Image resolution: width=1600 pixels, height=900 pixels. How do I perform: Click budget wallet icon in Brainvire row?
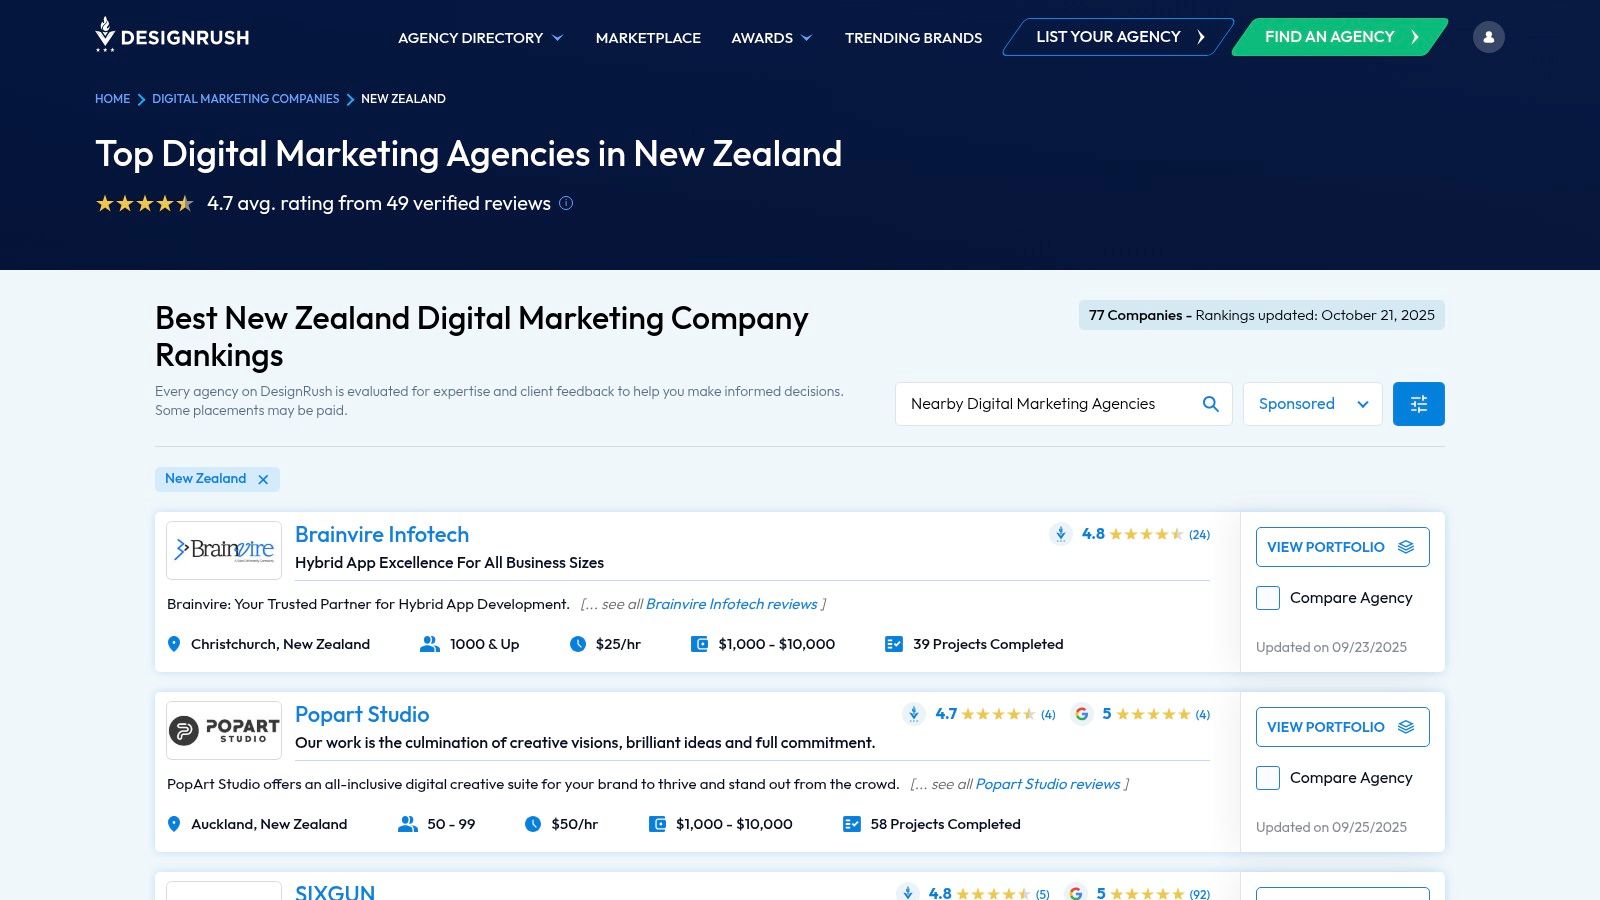pos(700,644)
